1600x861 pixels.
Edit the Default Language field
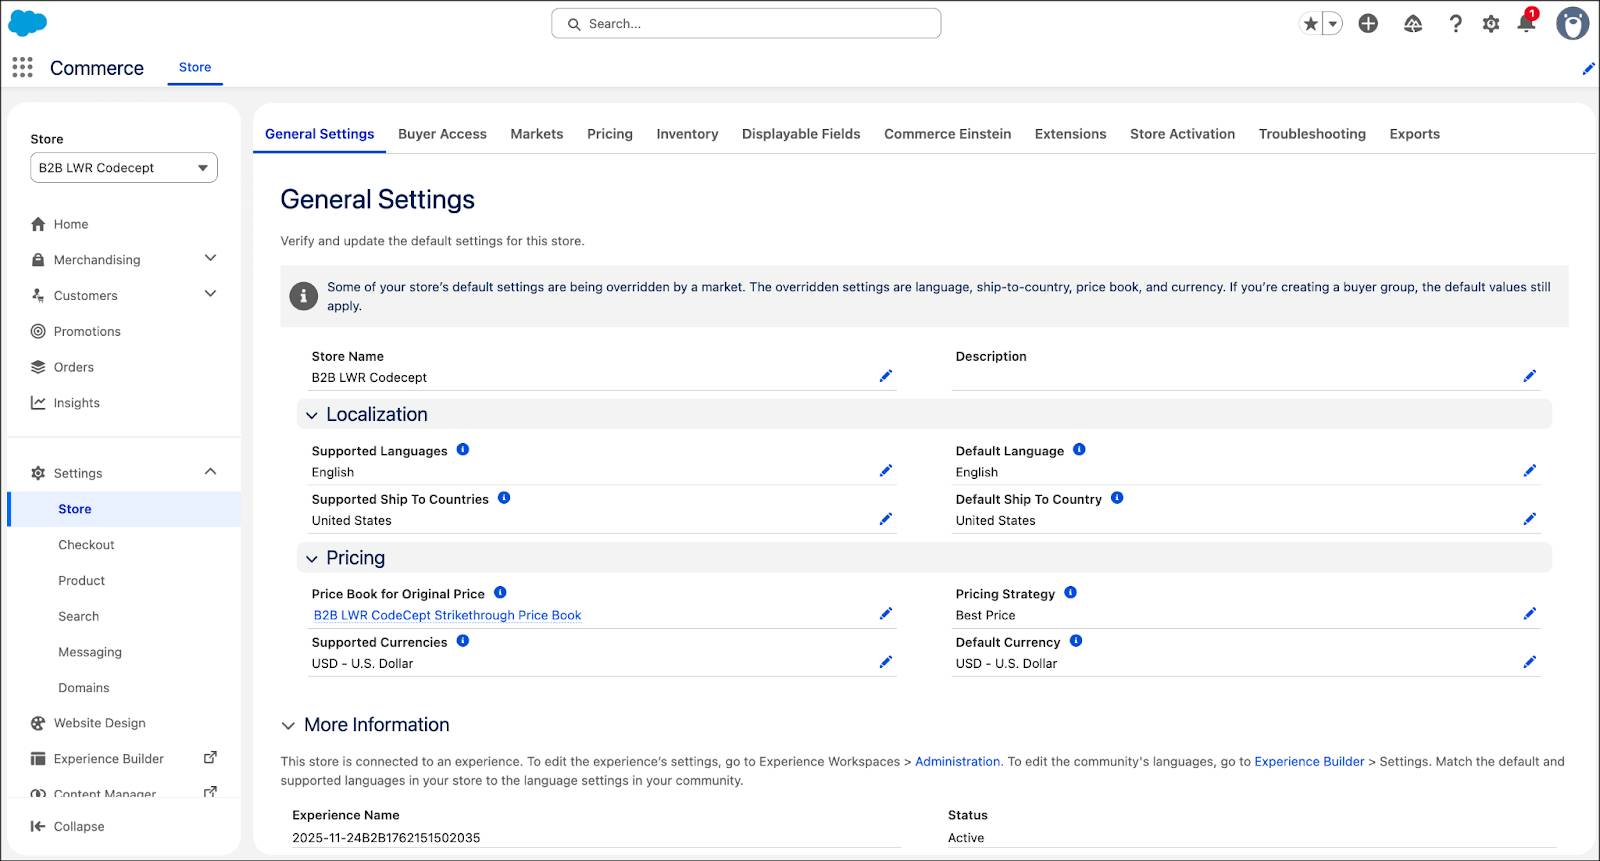click(1529, 470)
